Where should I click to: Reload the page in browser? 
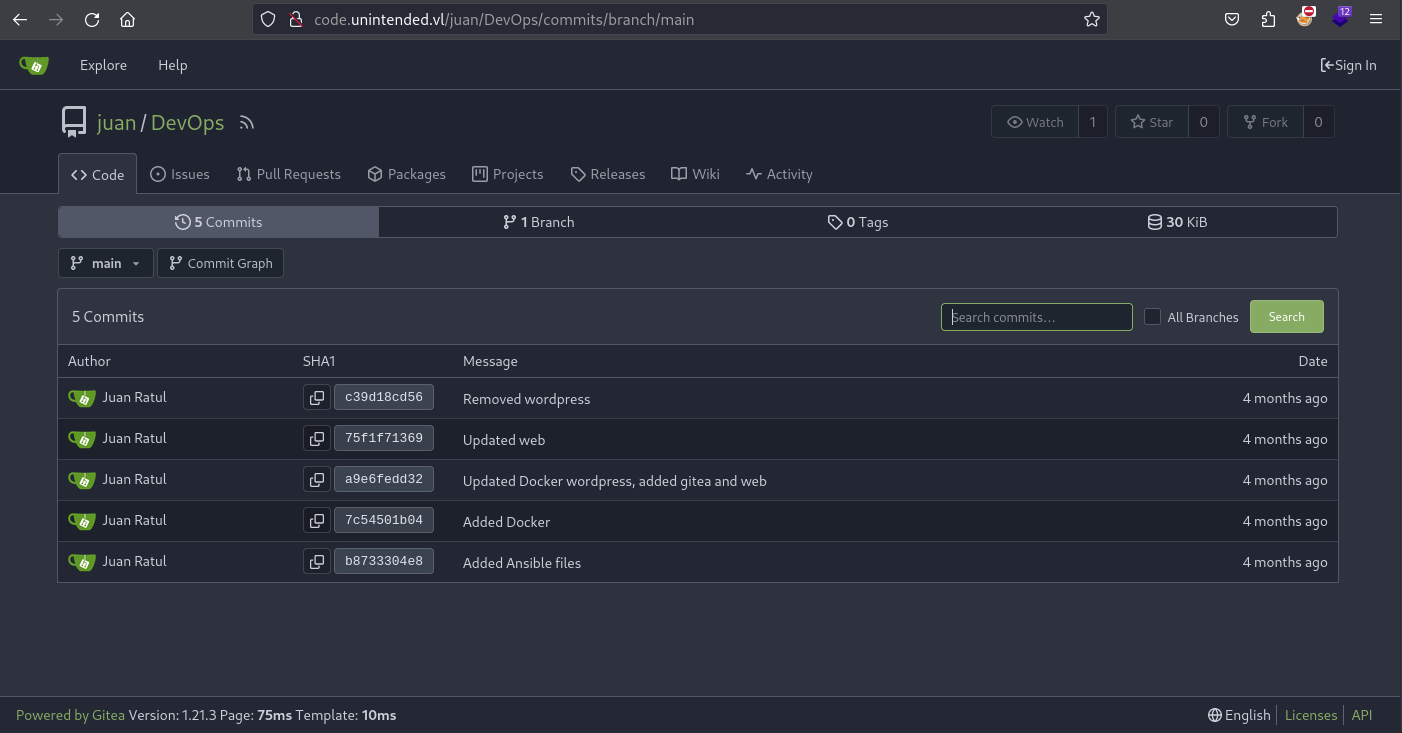pos(92,19)
